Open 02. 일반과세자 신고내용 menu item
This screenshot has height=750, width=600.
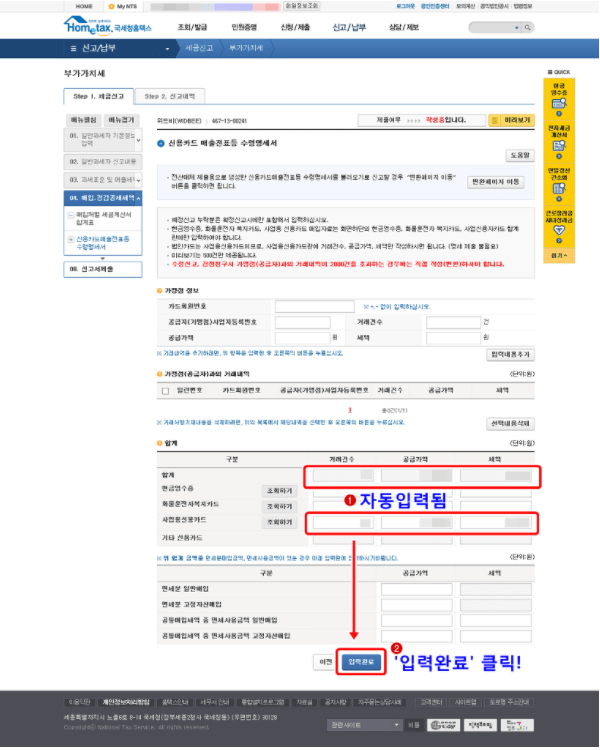pyautogui.click(x=102, y=162)
